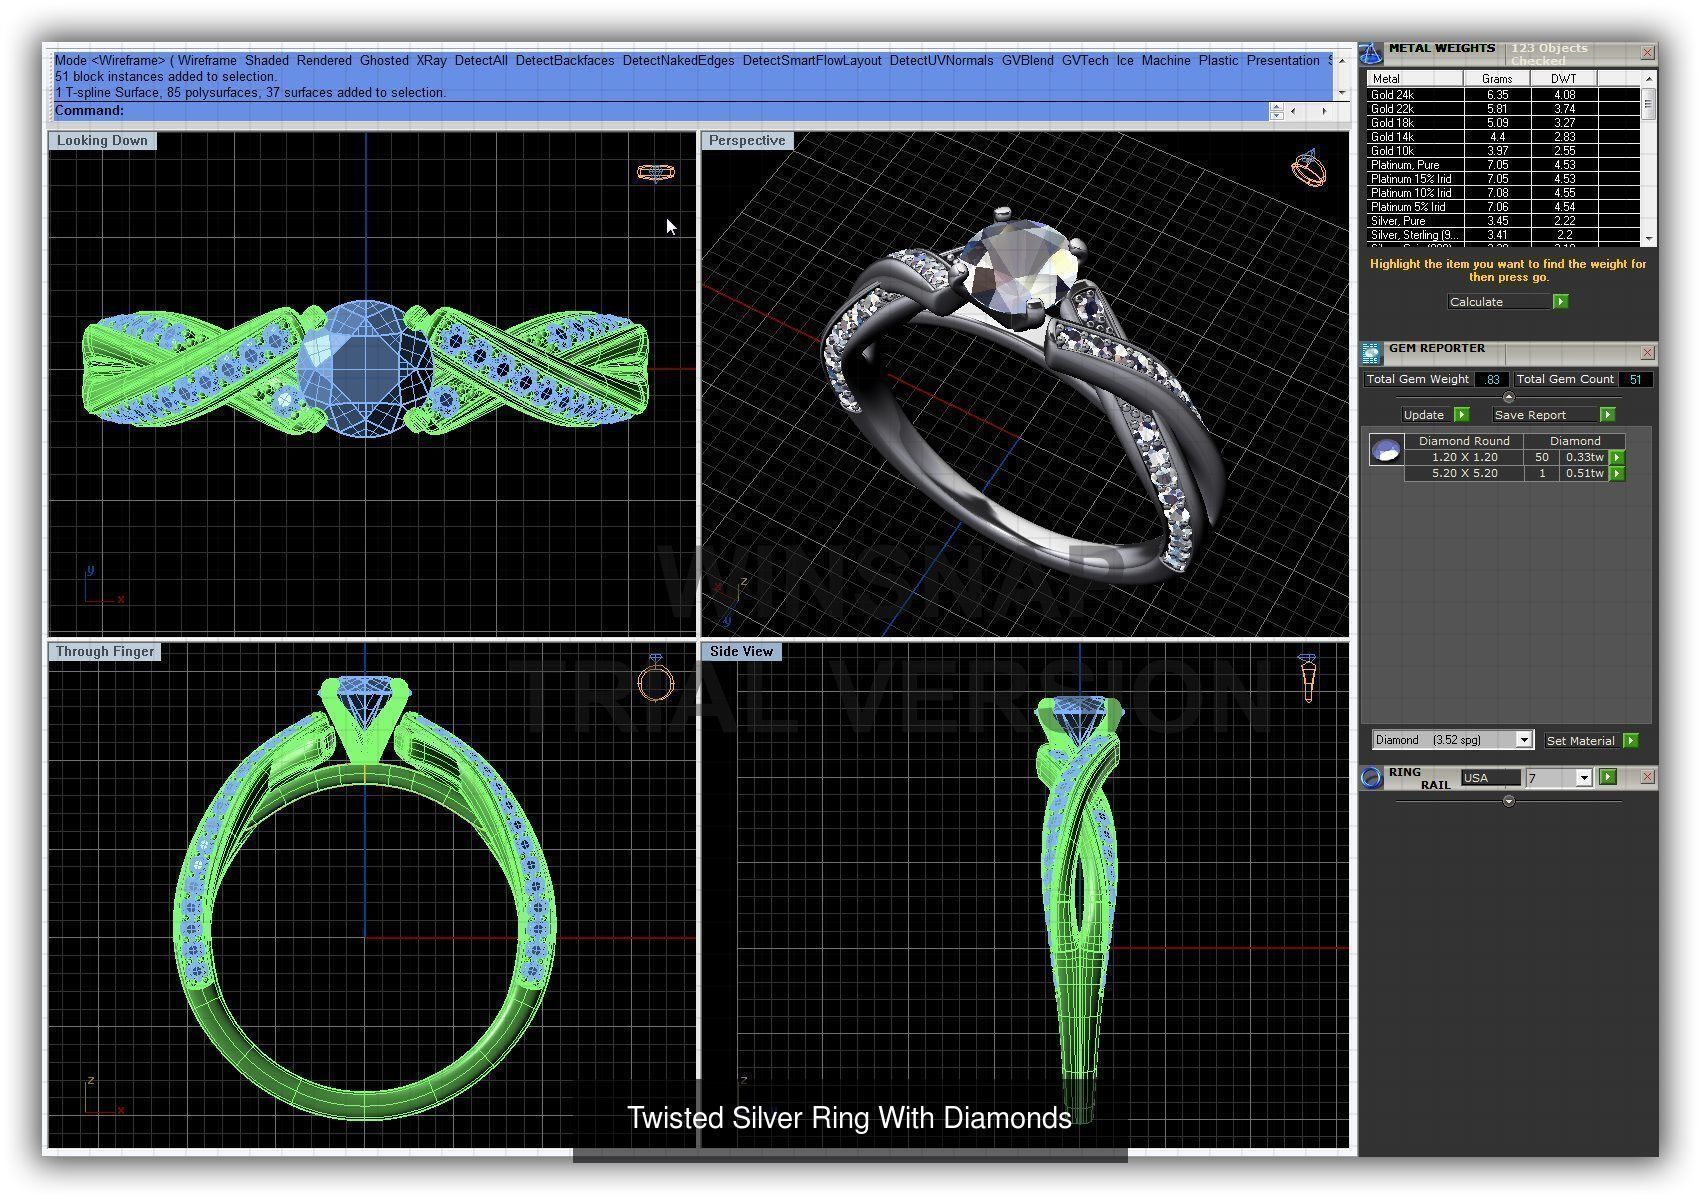Image resolution: width=1701 pixels, height=1199 pixels.
Task: Click the Set Material button
Action: coord(1580,741)
